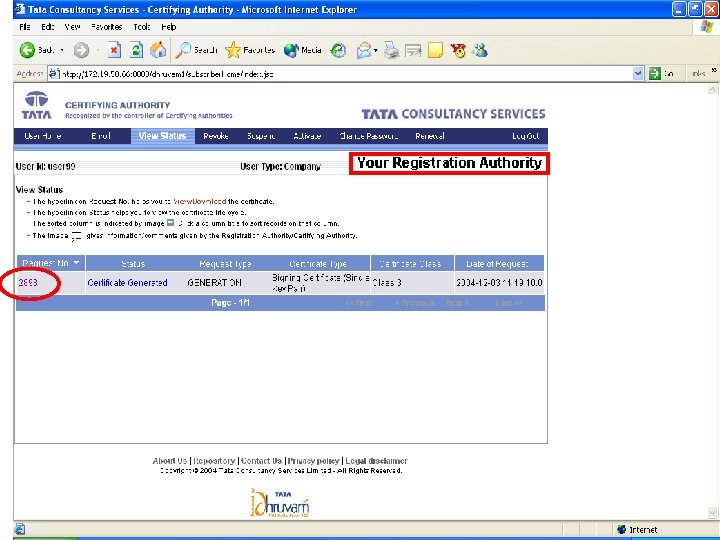Viewport: 720px width, 540px height.
Task: Sort by Certificate Type column header
Action: pyautogui.click(x=318, y=264)
